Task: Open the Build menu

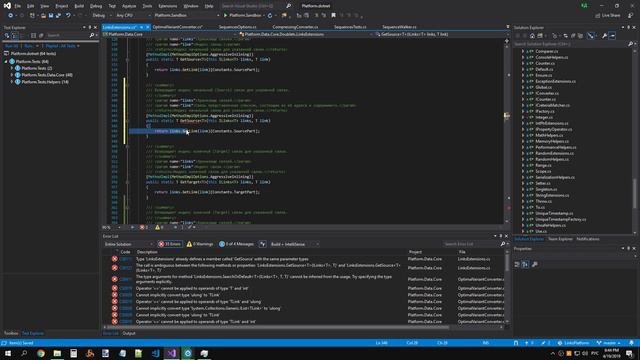Action: tap(79, 6)
